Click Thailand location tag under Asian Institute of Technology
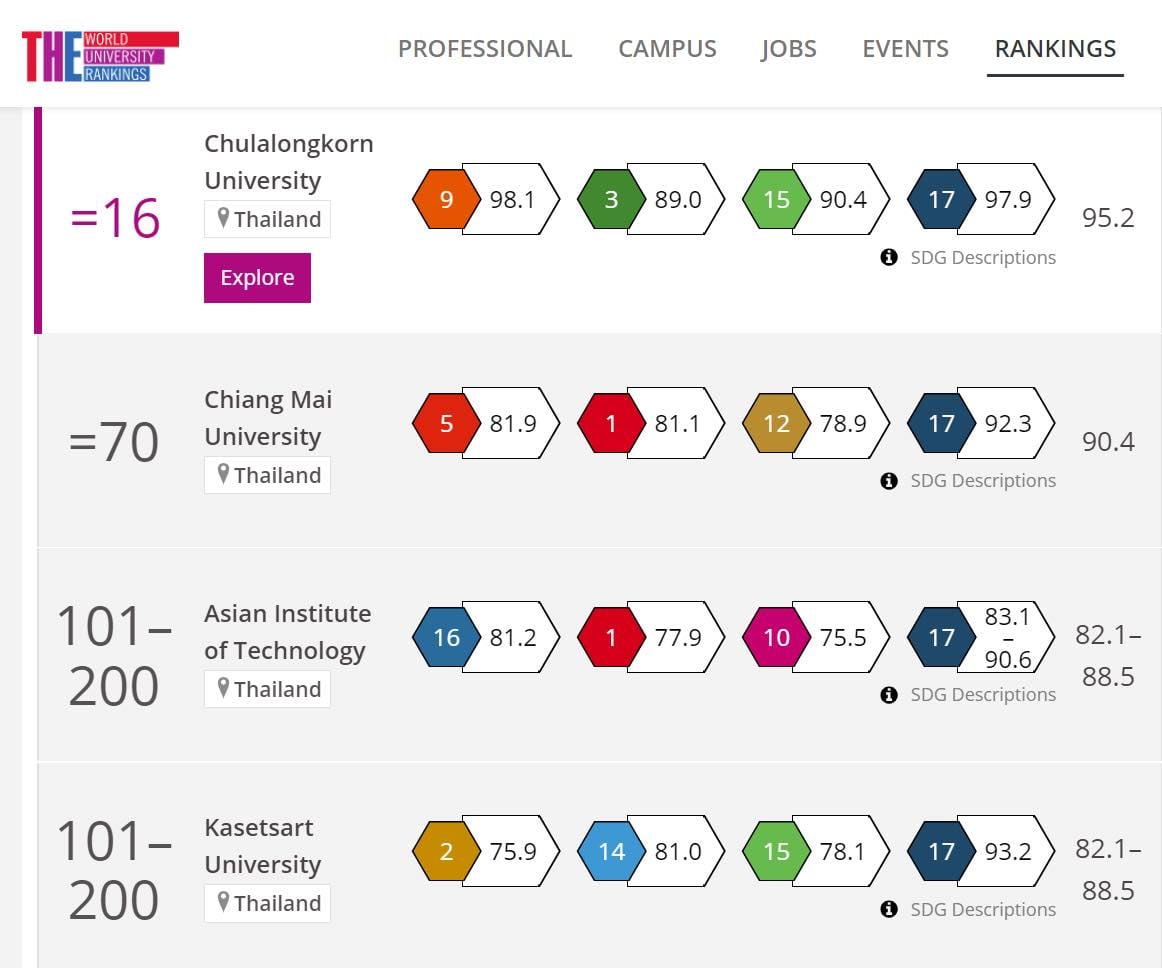Viewport: 1162px width, 968px height. coord(268,689)
